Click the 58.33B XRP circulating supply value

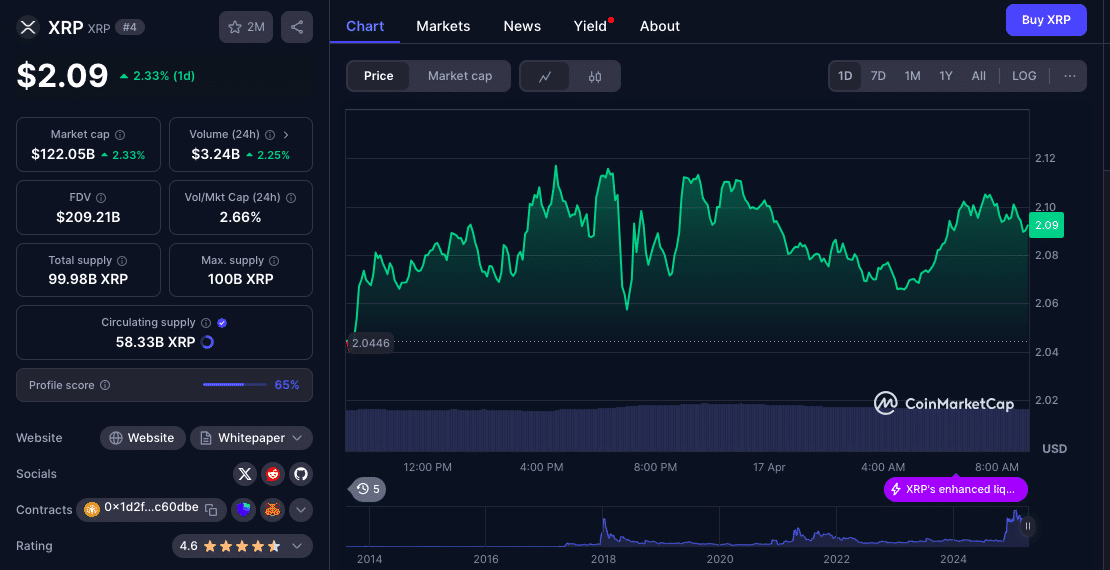click(156, 343)
